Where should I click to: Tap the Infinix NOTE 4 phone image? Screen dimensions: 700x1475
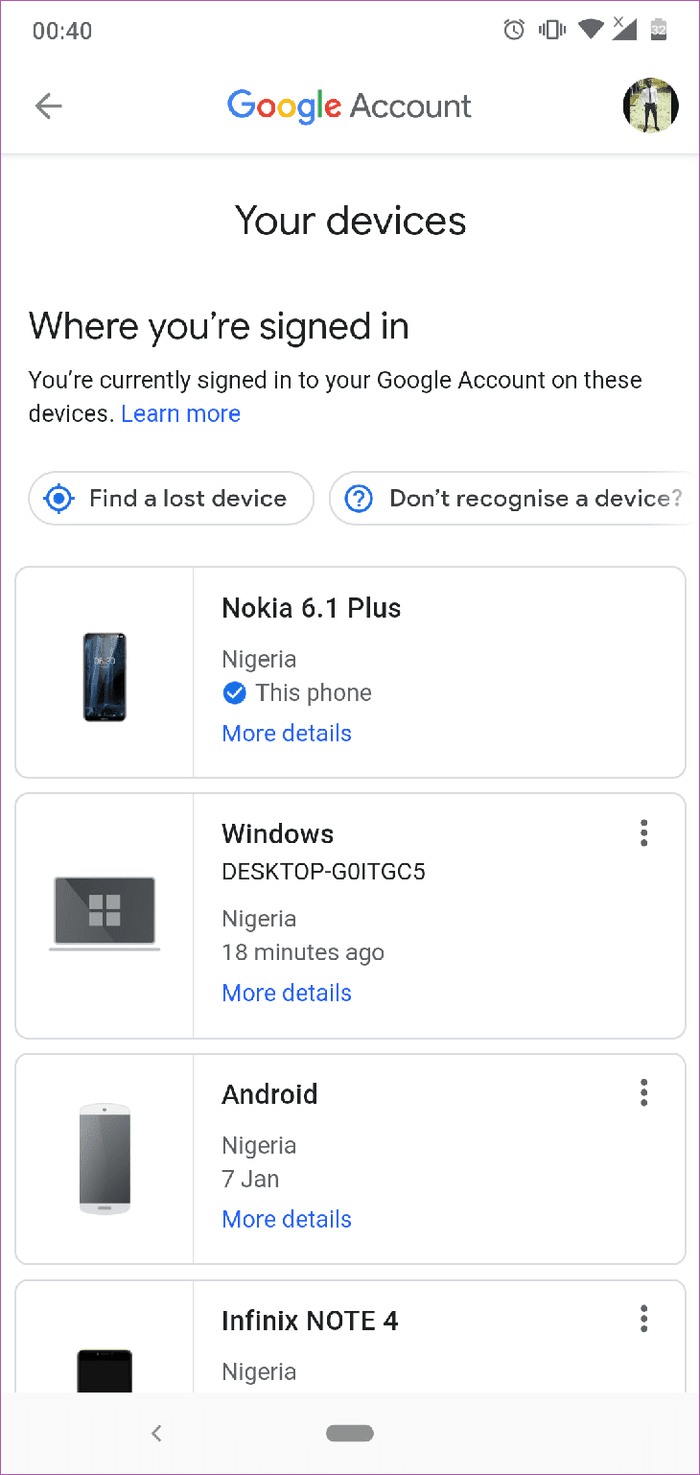105,1370
